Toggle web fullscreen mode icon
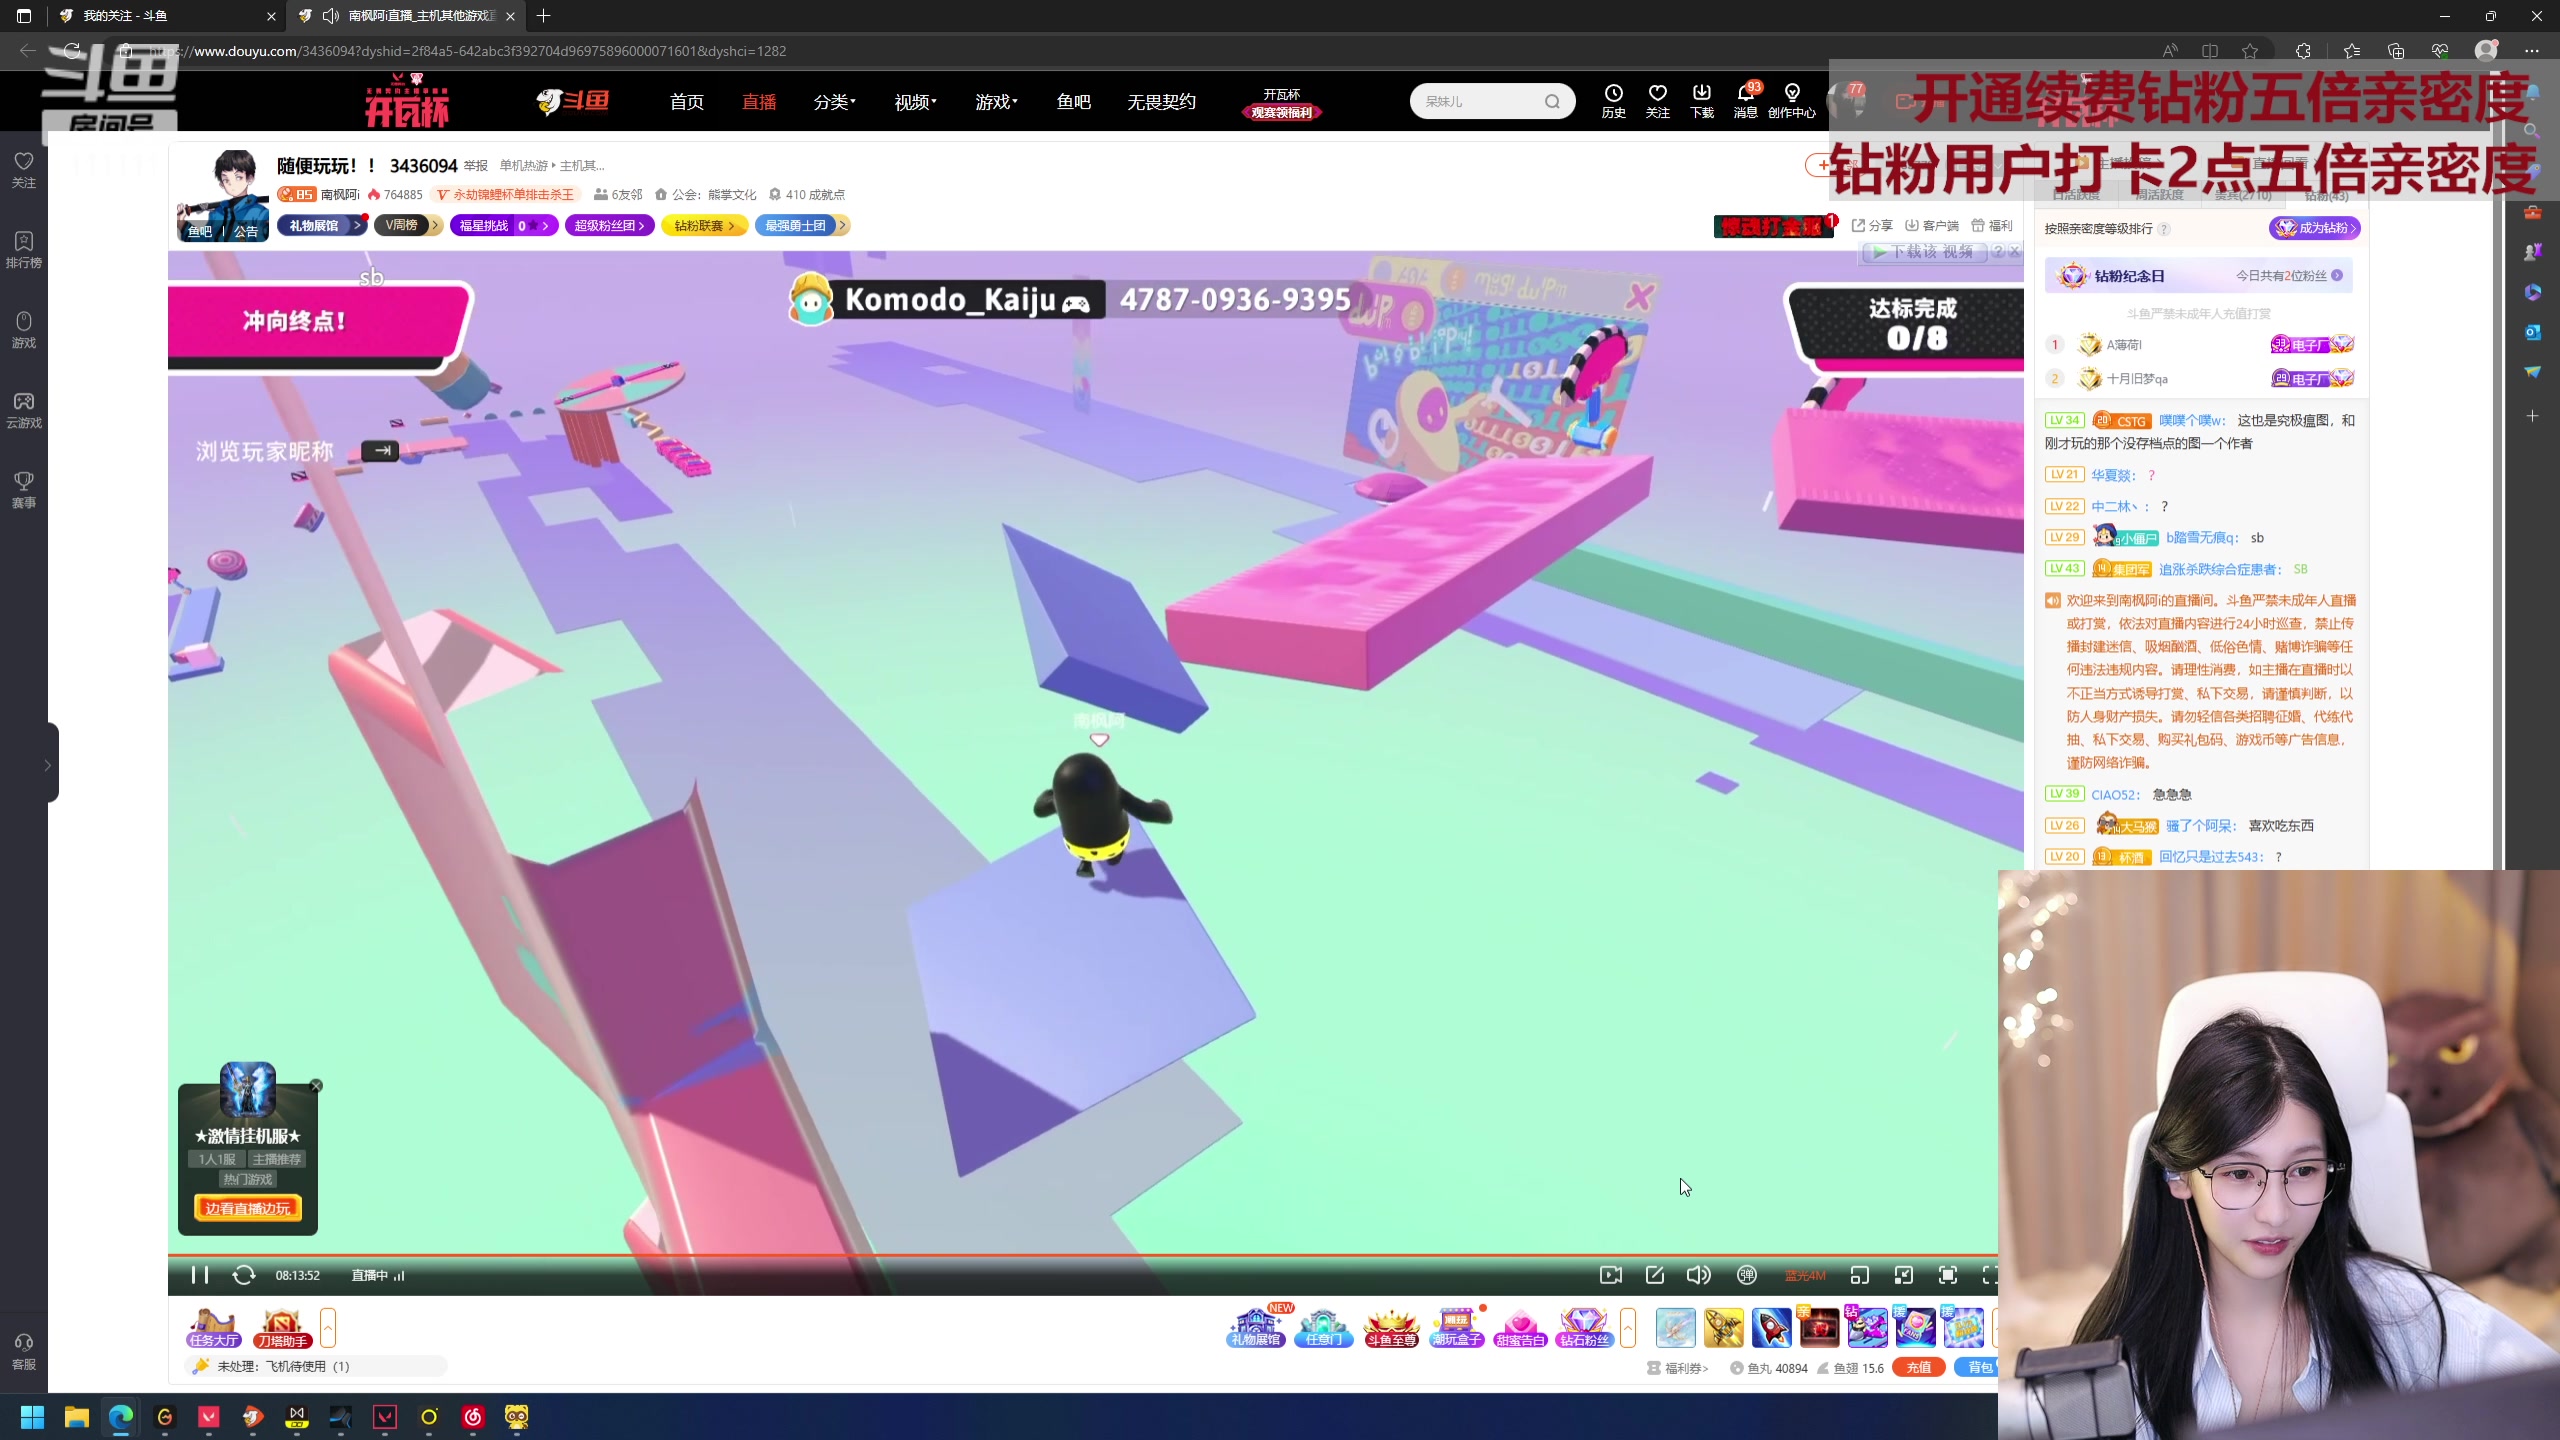 (1947, 1275)
